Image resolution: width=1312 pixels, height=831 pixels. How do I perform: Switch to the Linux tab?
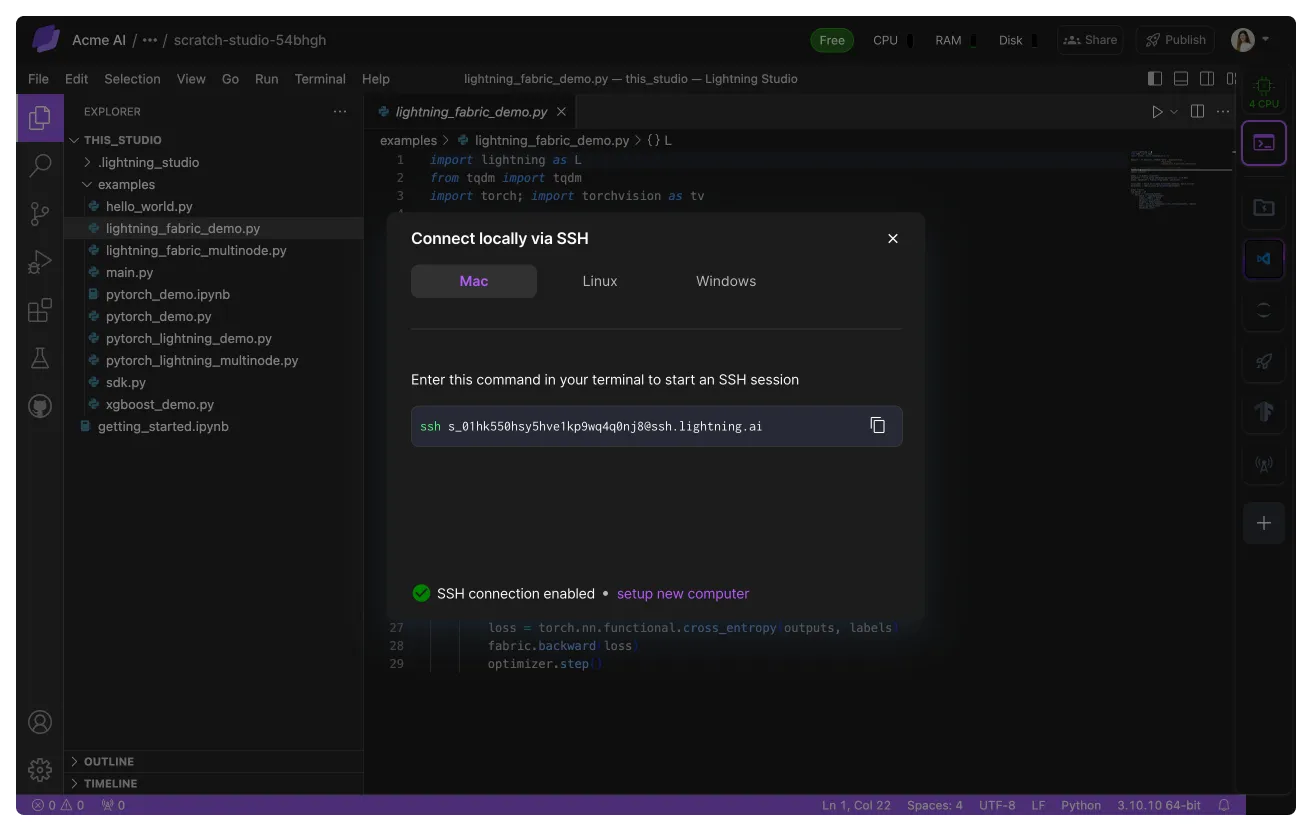click(x=600, y=281)
